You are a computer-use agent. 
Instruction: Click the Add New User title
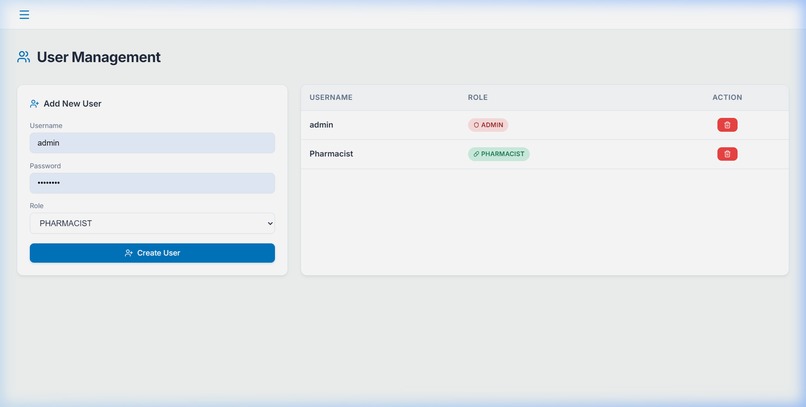pos(72,104)
